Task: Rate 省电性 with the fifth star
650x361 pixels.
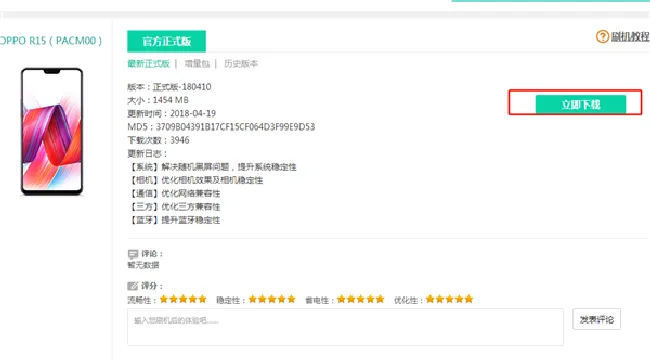Action: tap(380, 299)
